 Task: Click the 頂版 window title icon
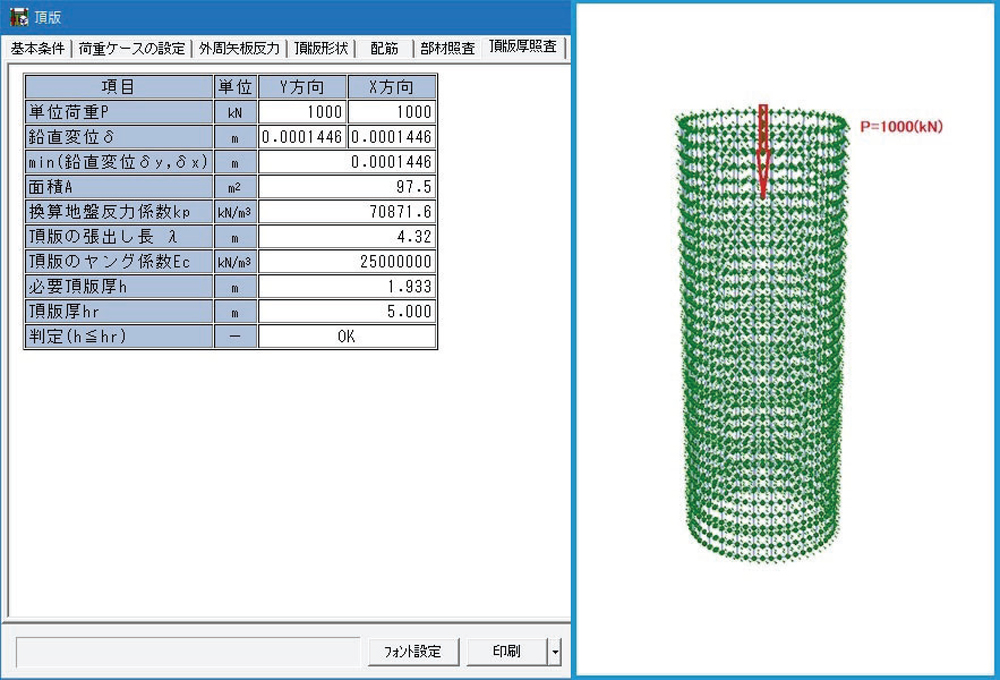(x=18, y=17)
